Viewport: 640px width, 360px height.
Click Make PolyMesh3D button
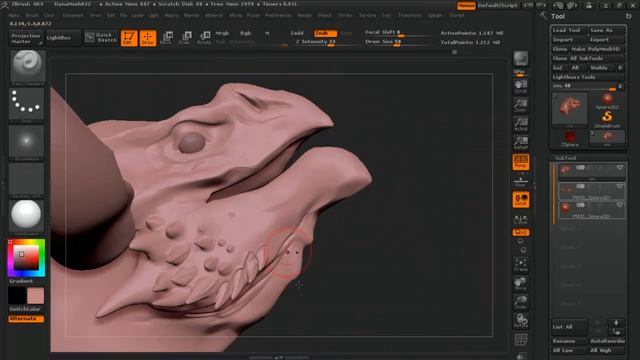click(x=597, y=49)
